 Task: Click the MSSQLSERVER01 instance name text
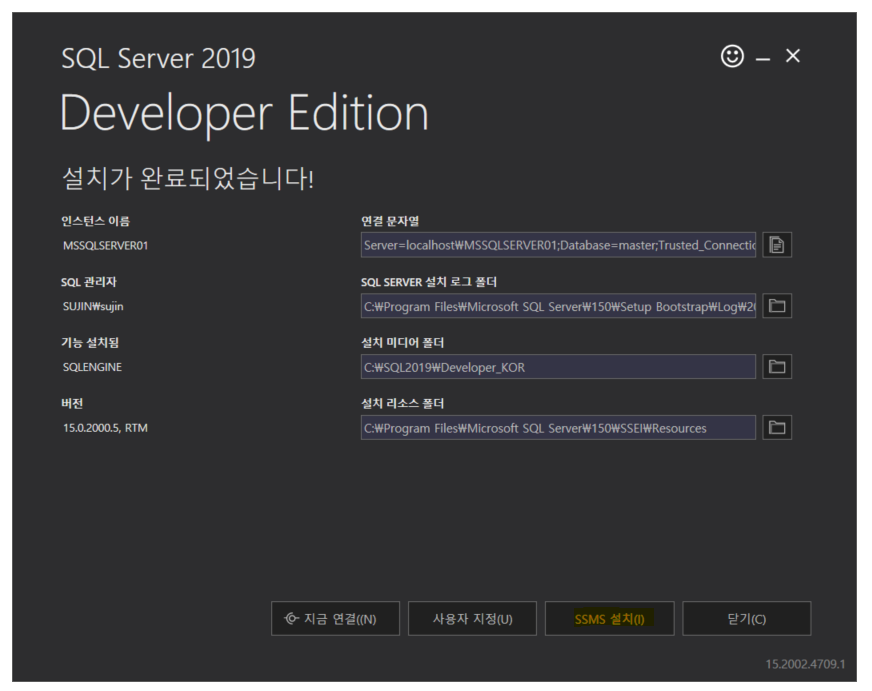click(x=105, y=246)
